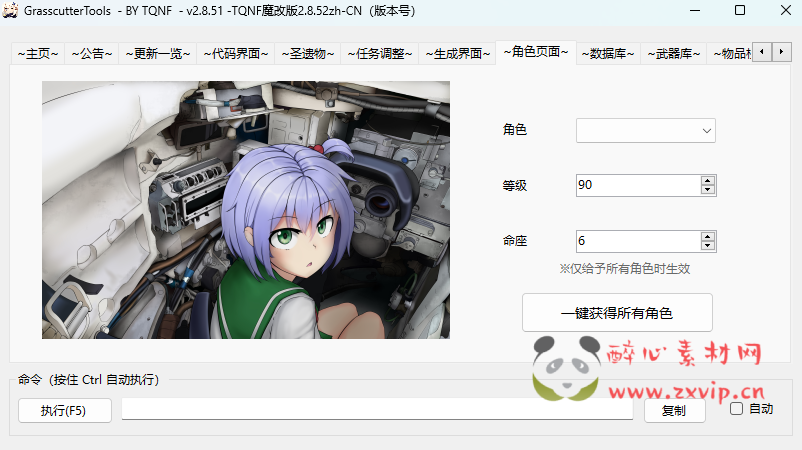Open the ~更新一览~ tab
802x450 pixels.
pyautogui.click(x=158, y=54)
